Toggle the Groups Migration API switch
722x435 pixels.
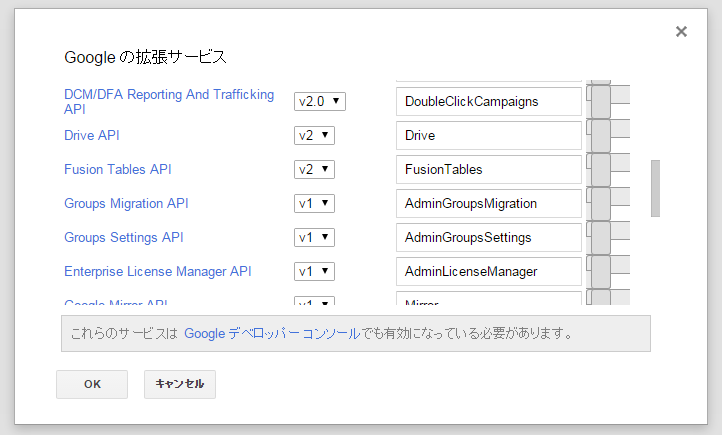608,203
